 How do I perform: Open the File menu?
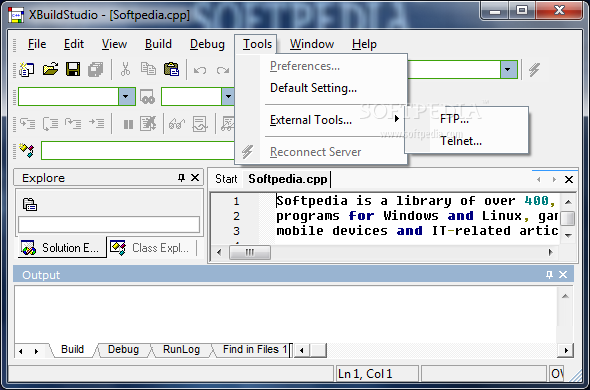pyautogui.click(x=37, y=44)
